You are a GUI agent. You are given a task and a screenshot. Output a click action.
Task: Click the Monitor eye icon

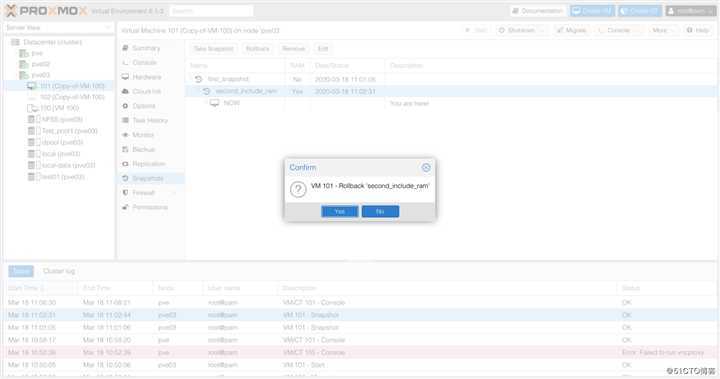coord(125,135)
